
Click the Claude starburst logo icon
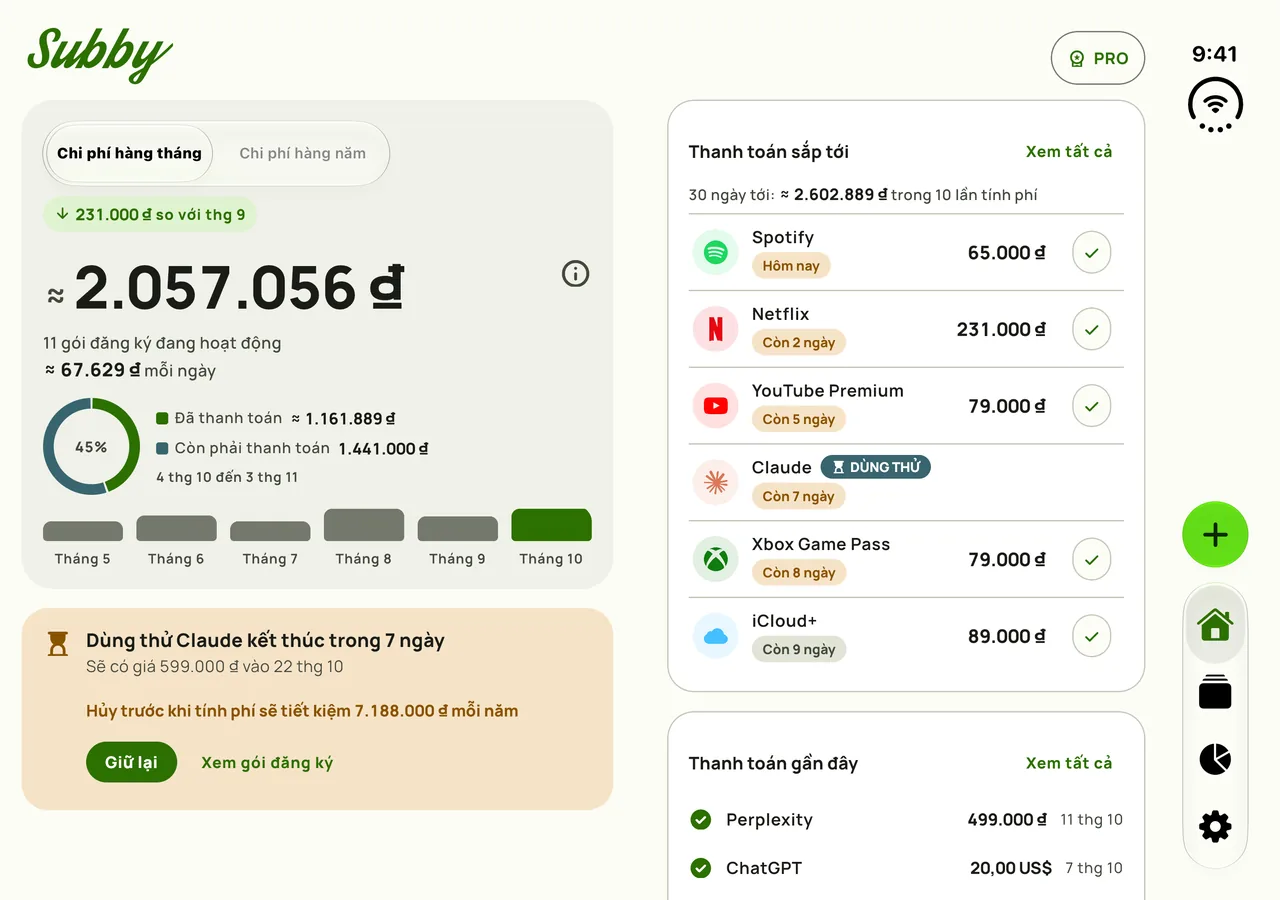[x=715, y=483]
